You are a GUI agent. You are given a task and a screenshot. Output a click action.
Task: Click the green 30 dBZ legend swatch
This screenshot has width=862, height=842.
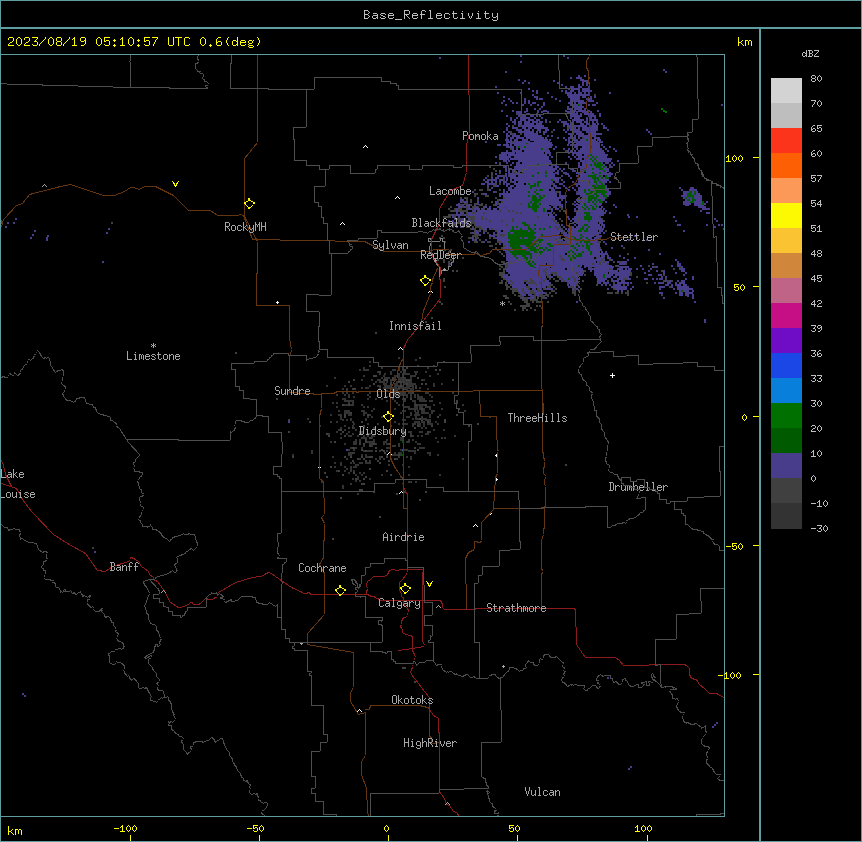coord(786,416)
